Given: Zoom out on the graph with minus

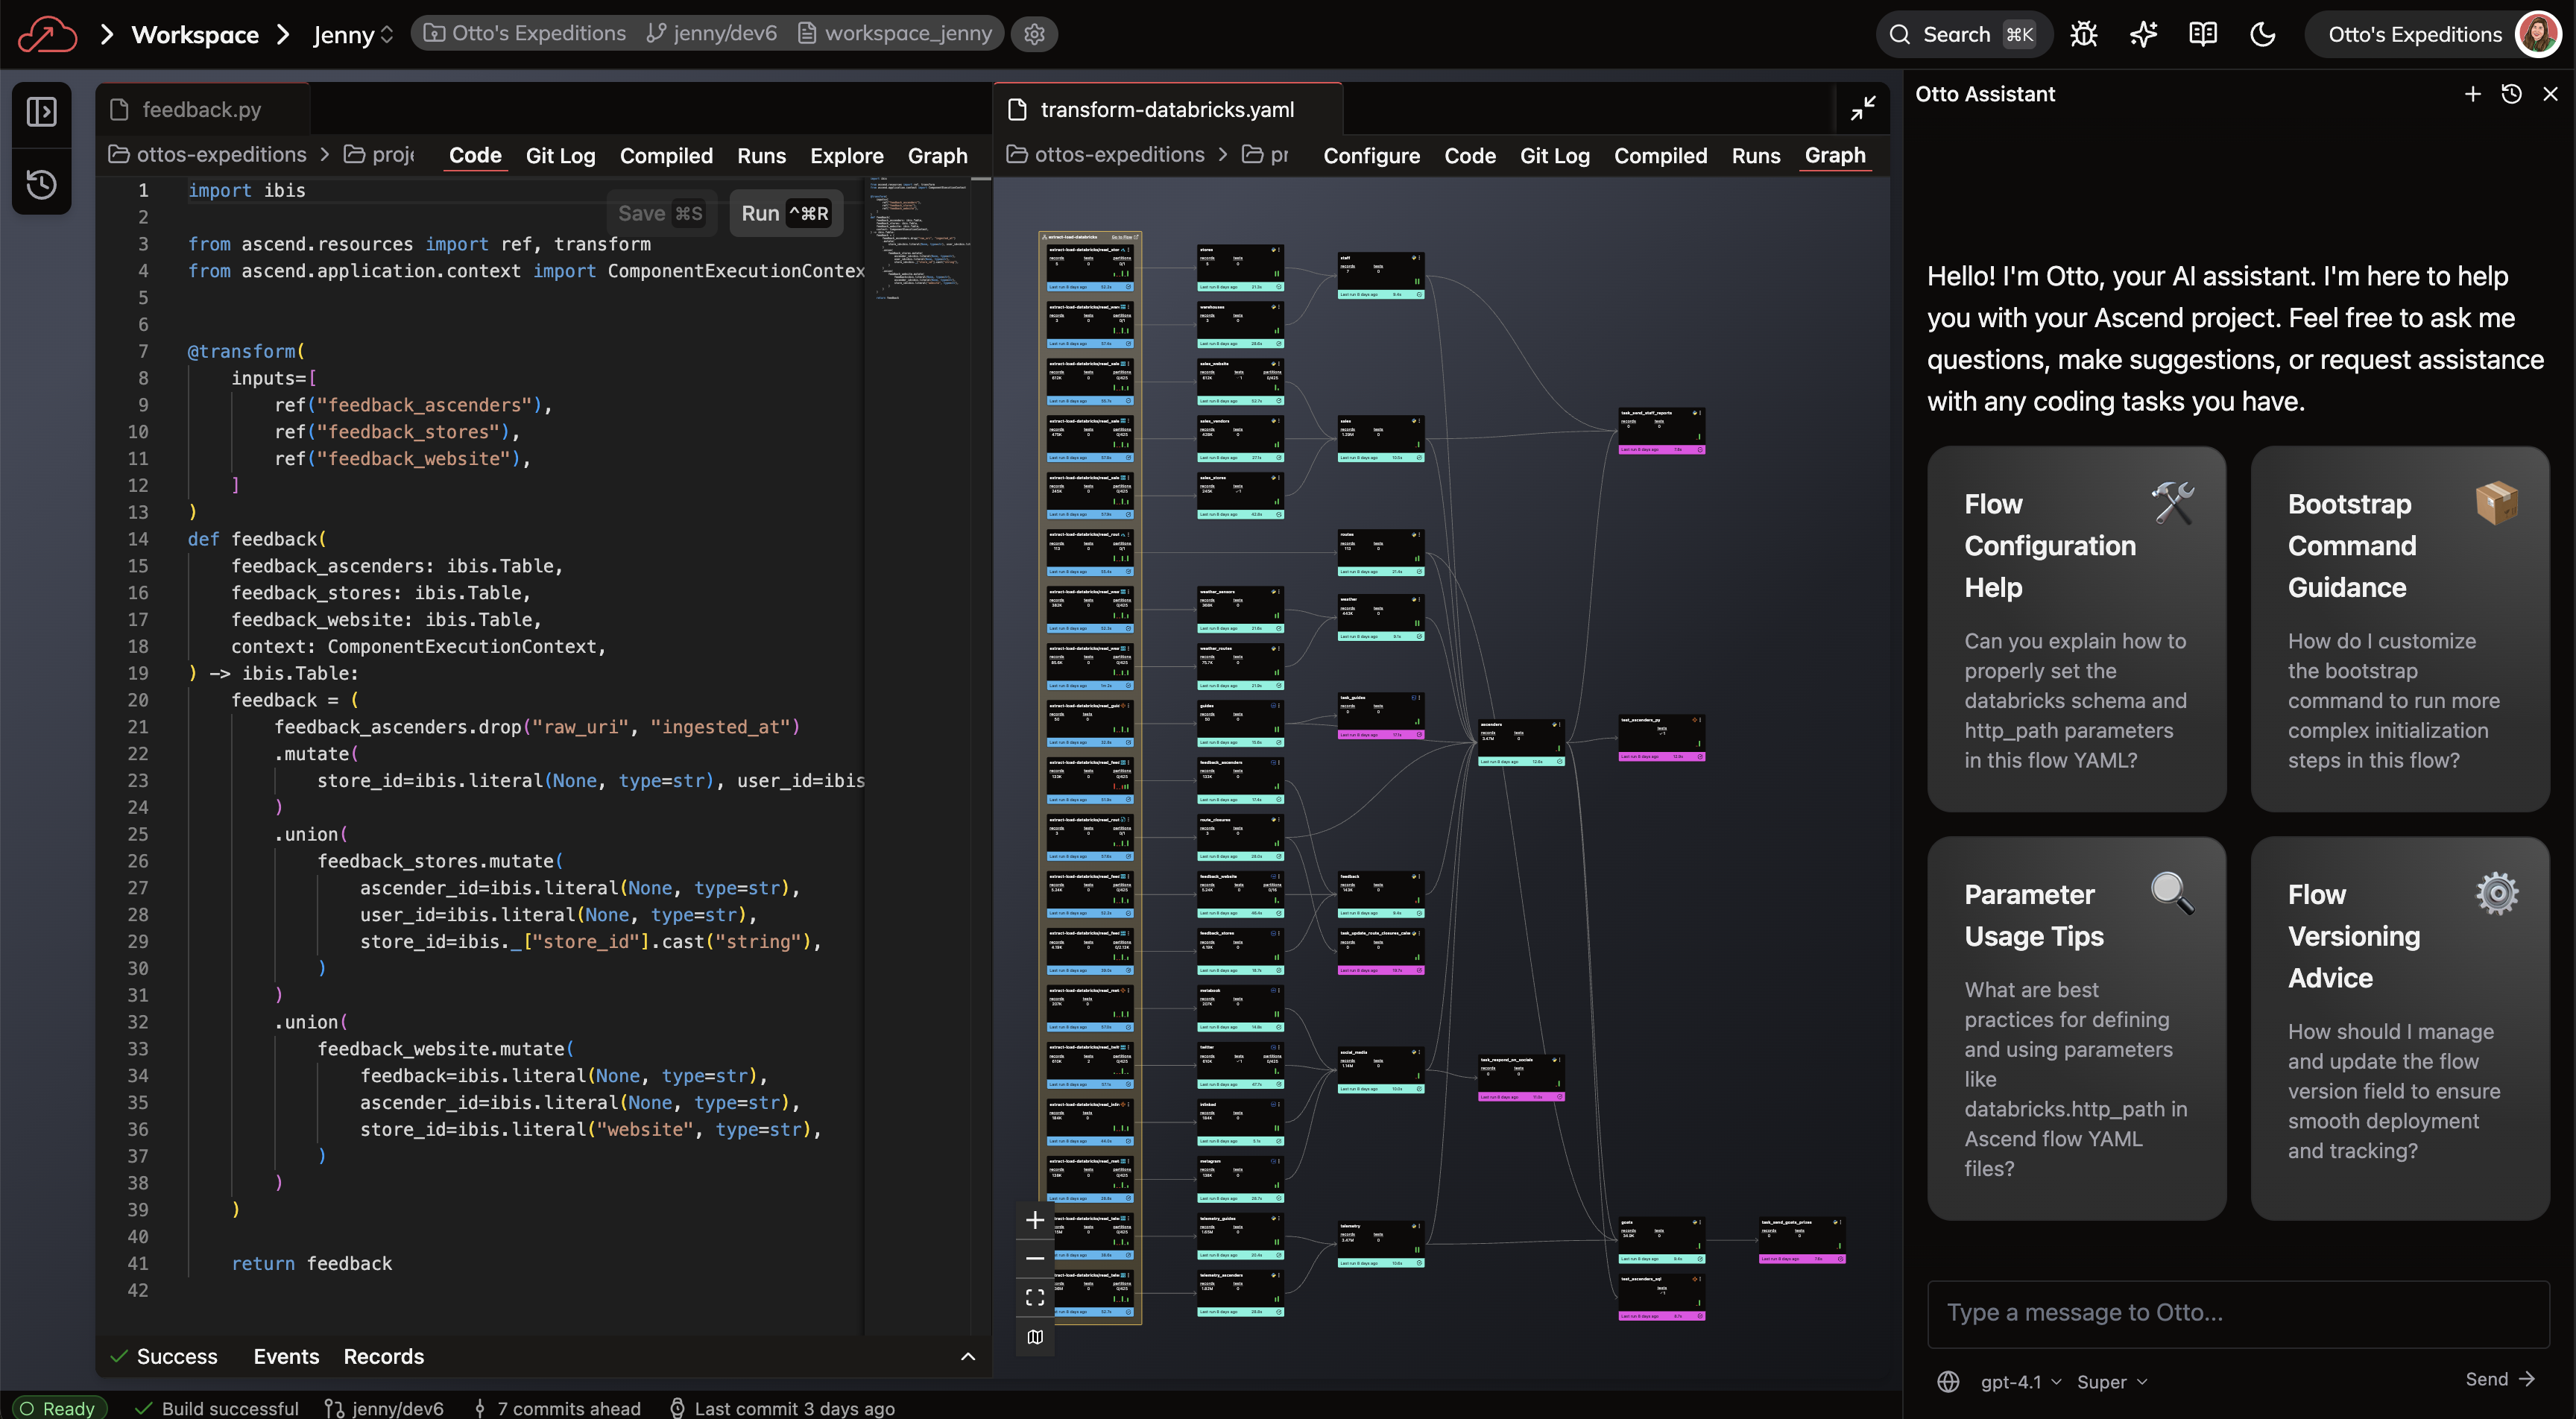Looking at the screenshot, I should point(1035,1259).
